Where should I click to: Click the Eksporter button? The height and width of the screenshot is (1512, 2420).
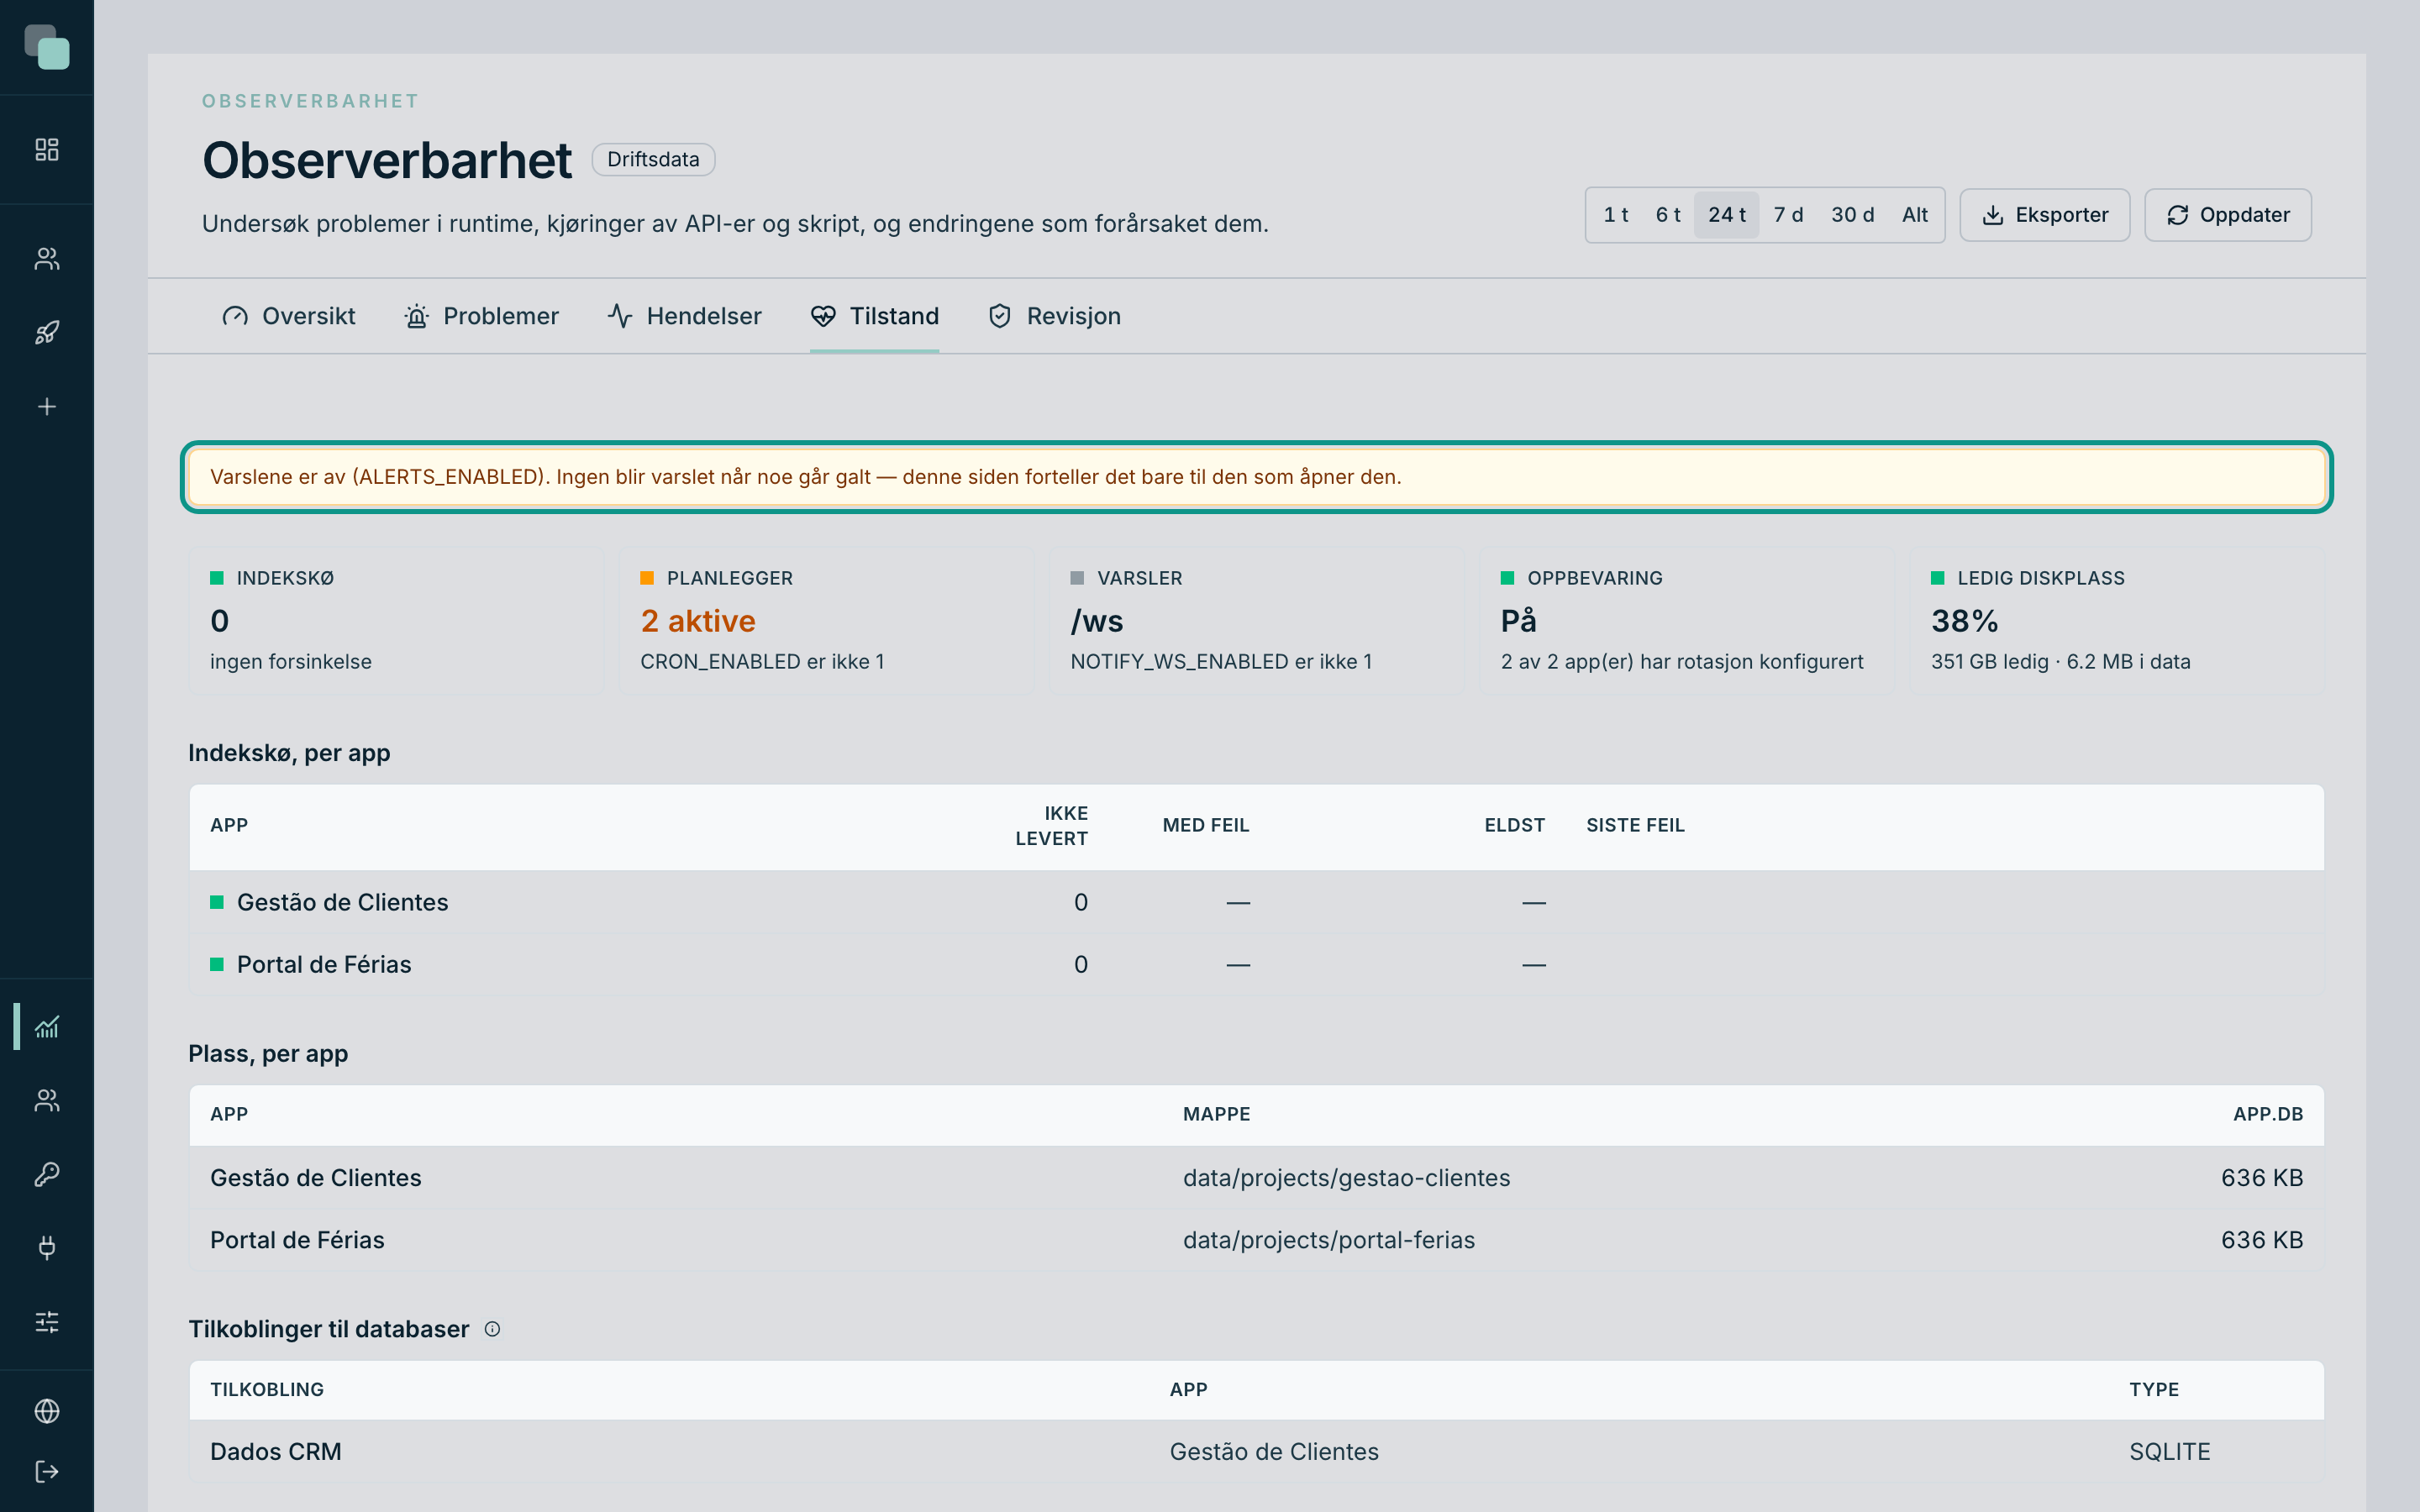2044,215
